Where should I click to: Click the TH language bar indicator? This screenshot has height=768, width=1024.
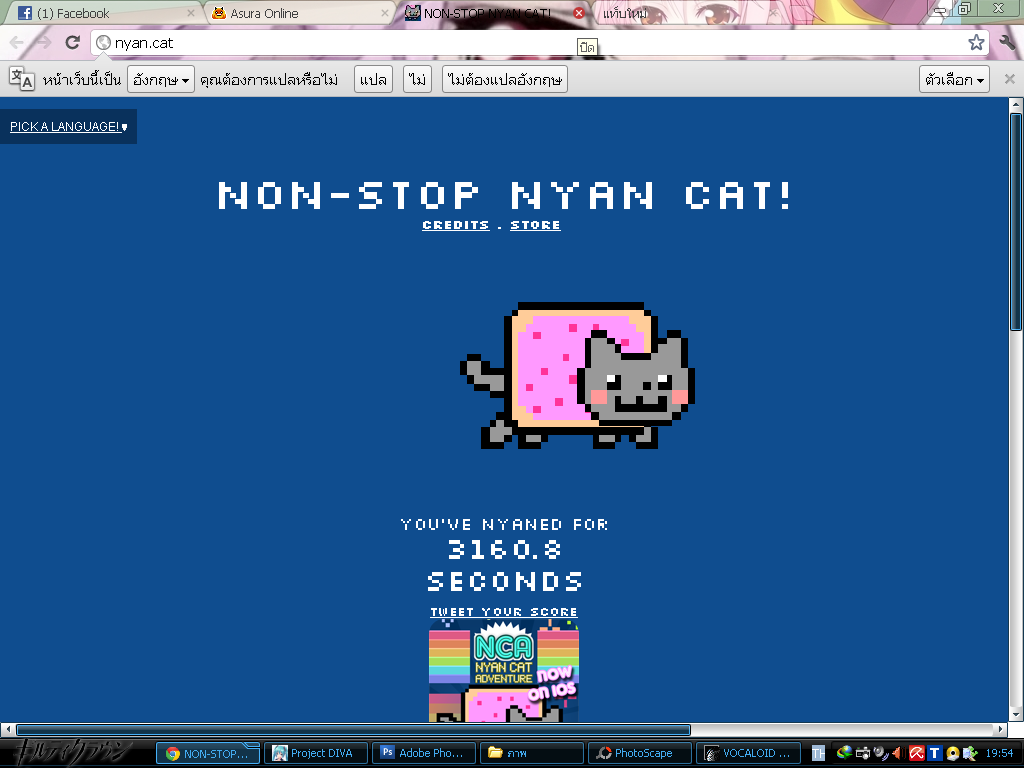tap(818, 754)
